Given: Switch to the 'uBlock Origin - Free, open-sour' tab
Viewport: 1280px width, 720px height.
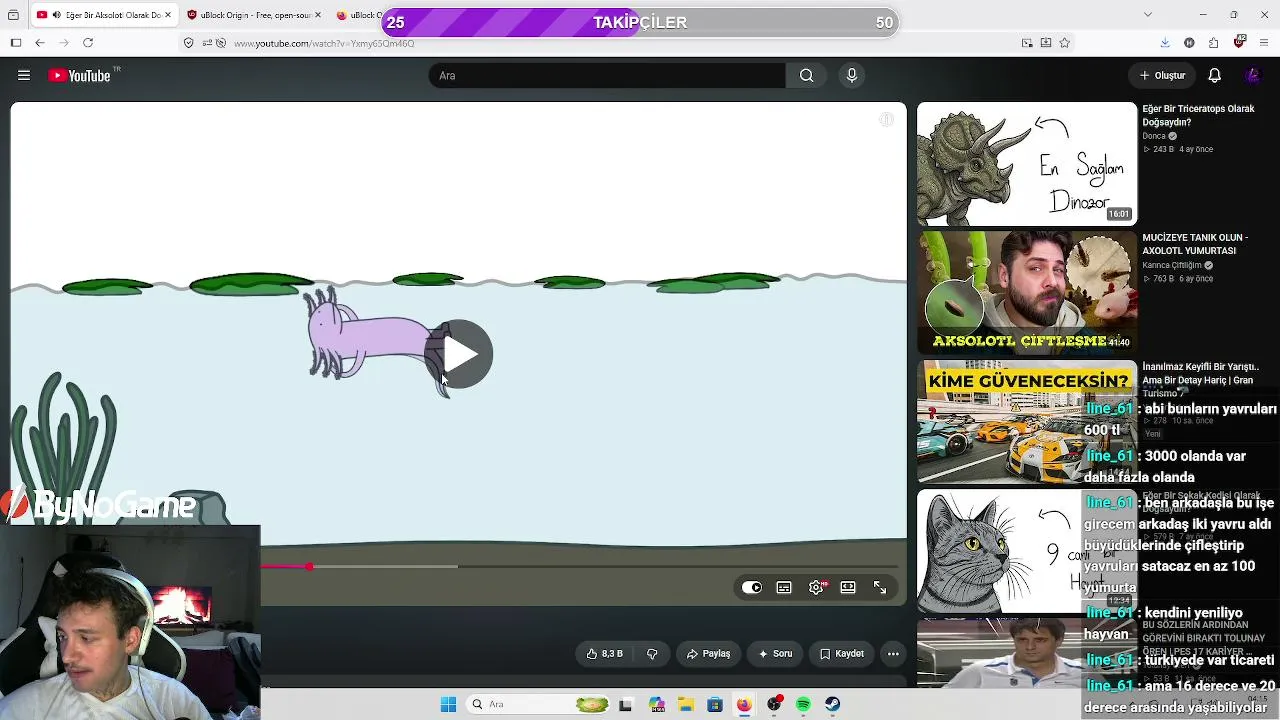Looking at the screenshot, I should [255, 15].
